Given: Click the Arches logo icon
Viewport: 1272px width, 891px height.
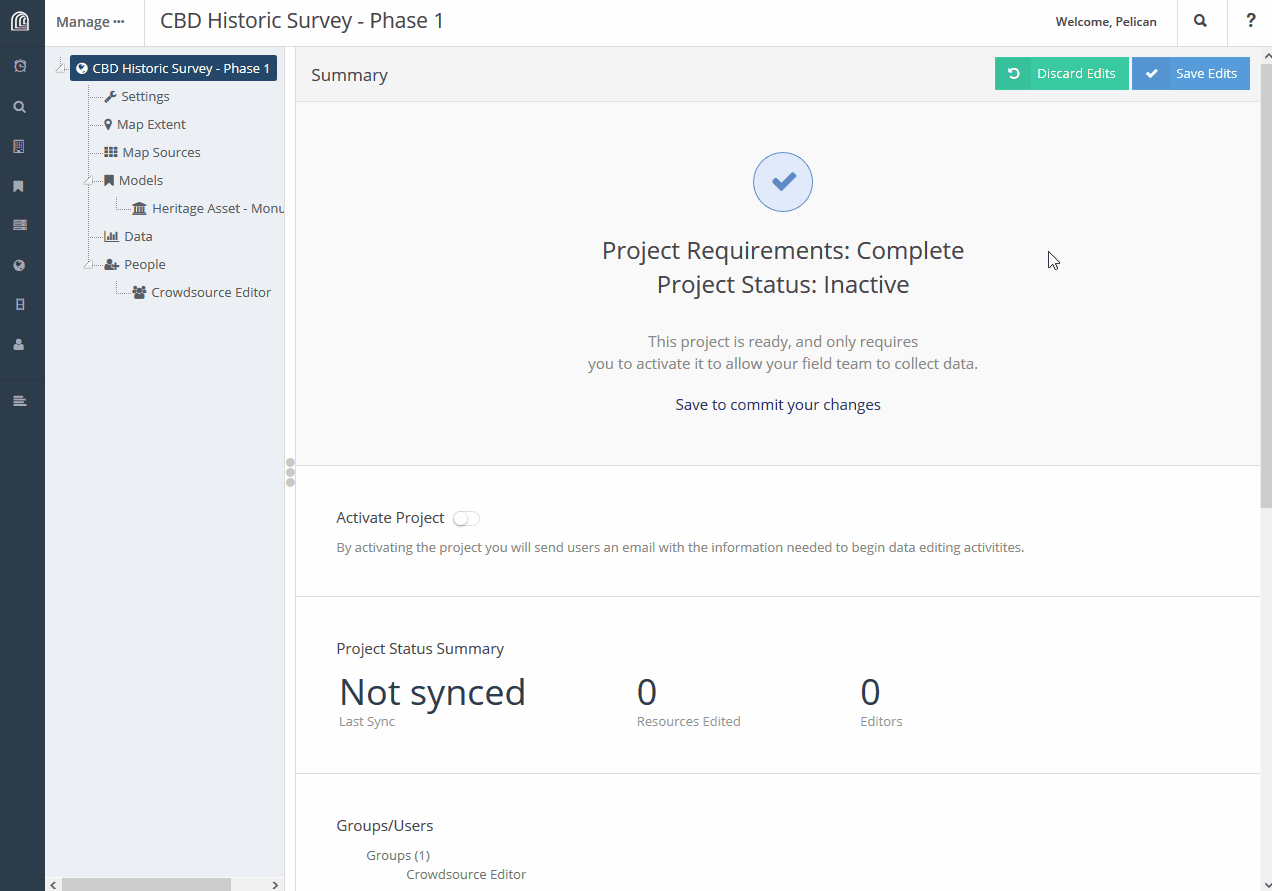Looking at the screenshot, I should 20,21.
